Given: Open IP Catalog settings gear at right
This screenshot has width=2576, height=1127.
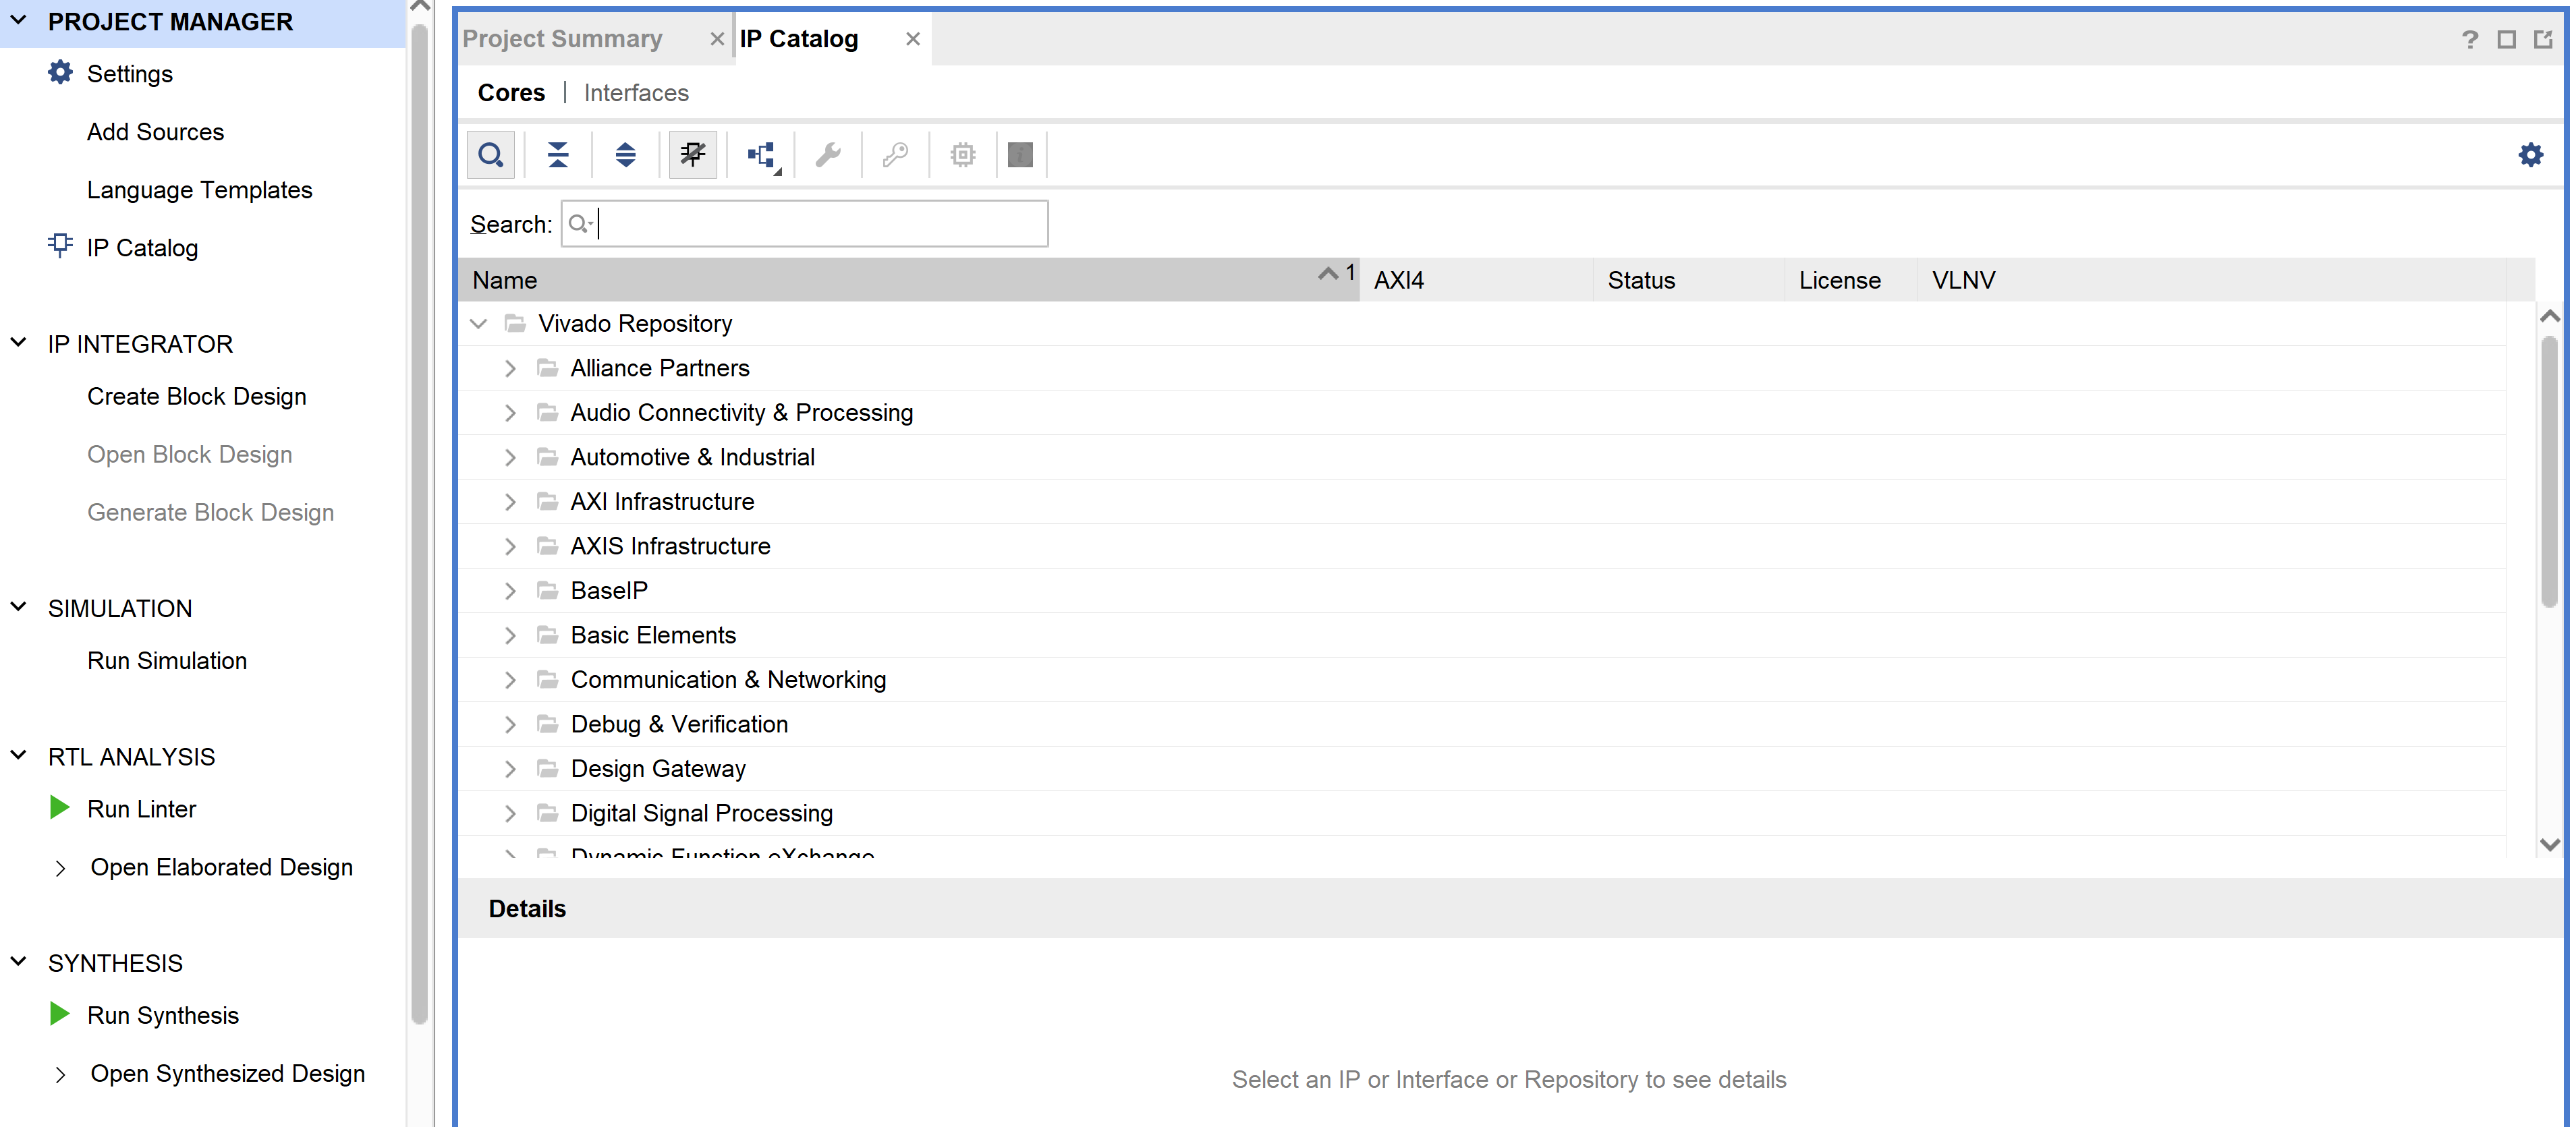Looking at the screenshot, I should point(2530,155).
